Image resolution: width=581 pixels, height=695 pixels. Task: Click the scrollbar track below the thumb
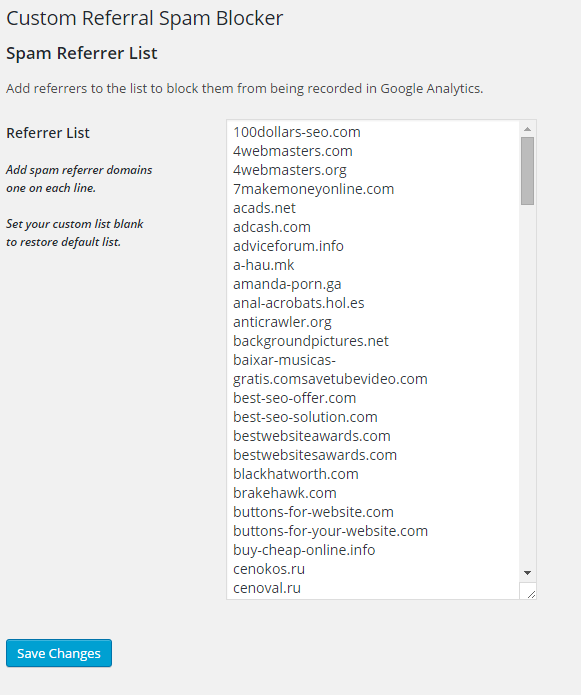[527, 385]
